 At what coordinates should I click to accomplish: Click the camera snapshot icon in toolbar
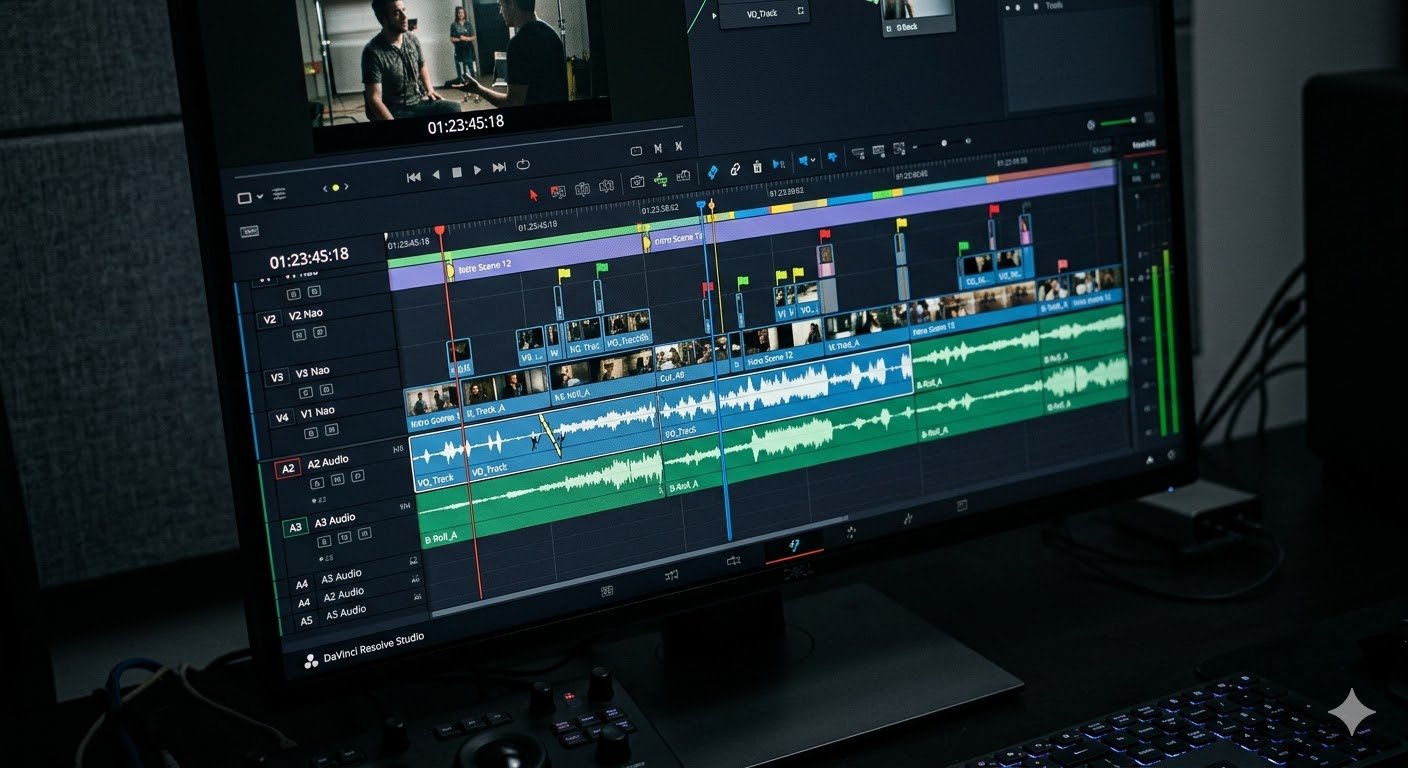tap(636, 182)
